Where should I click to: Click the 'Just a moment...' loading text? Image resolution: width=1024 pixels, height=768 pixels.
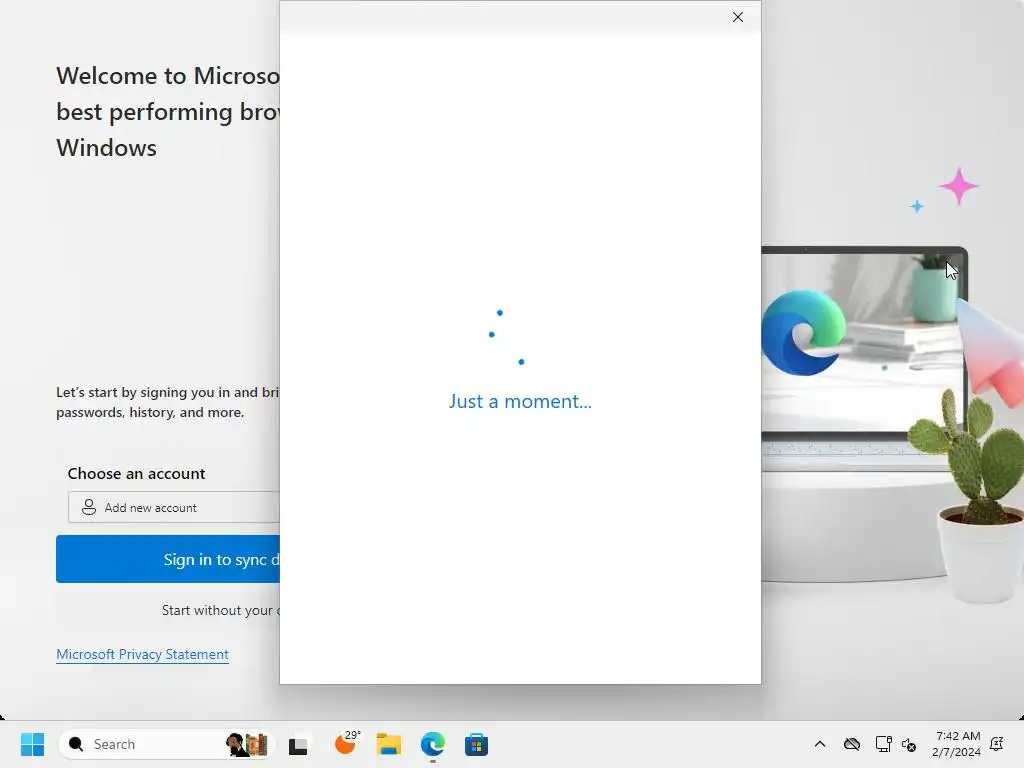point(520,401)
